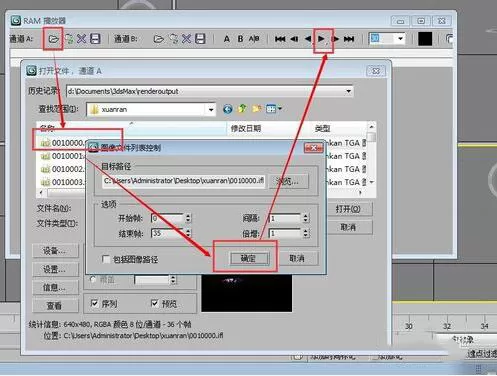Click frame 32 on the timeline

coord(447,326)
